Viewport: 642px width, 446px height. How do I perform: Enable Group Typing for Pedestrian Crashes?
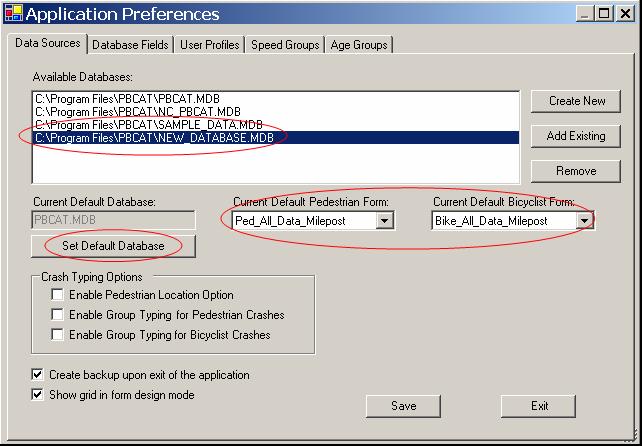pos(58,315)
